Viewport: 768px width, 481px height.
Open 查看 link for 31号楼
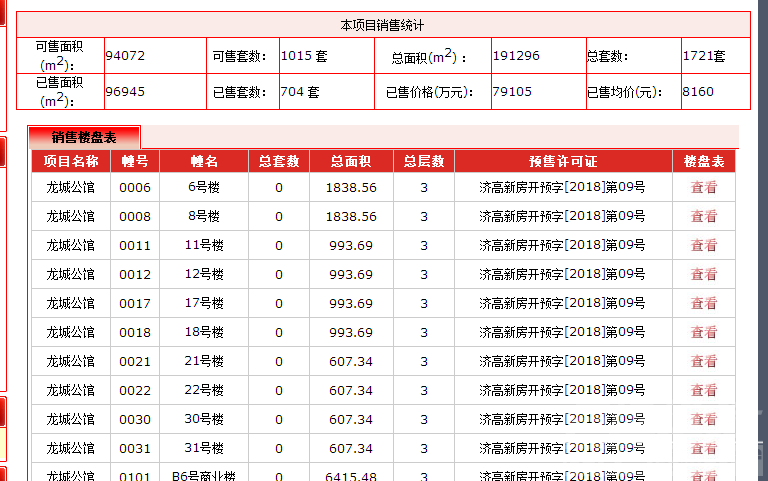[704, 448]
